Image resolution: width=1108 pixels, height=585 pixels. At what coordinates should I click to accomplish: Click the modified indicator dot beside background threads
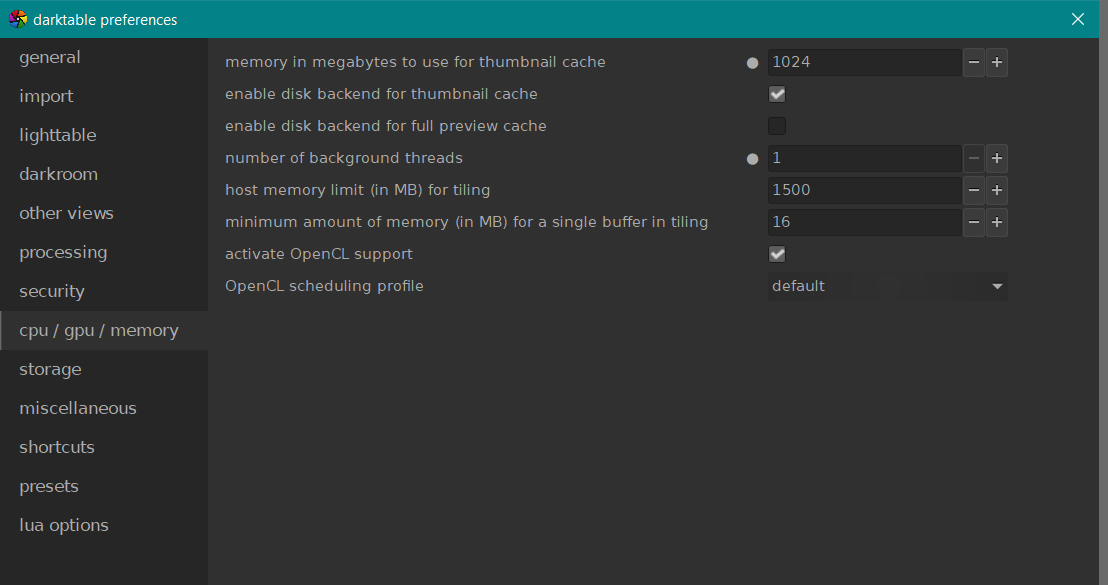[753, 159]
